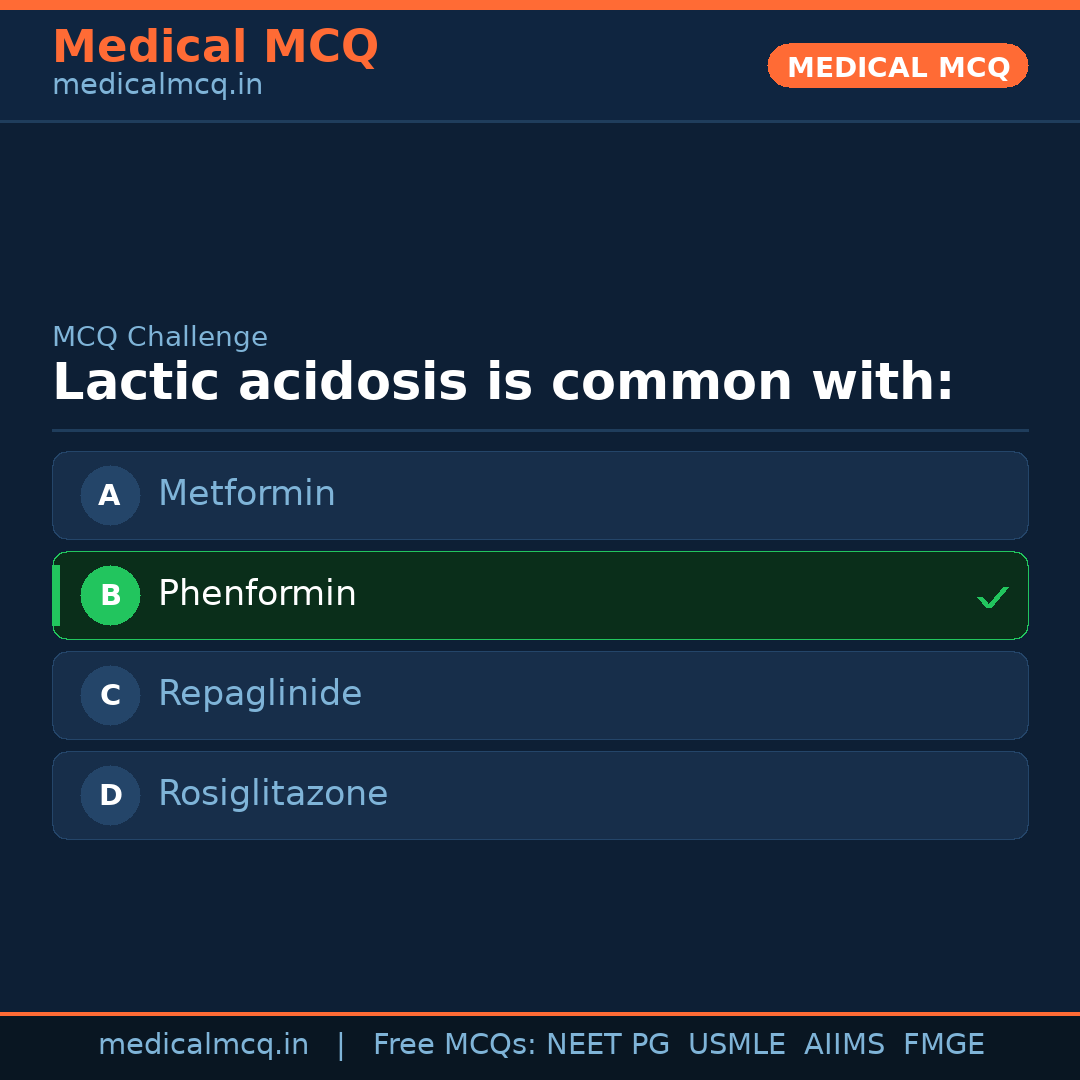Open medicalmcq.in link in the footer
This screenshot has height=1080, width=1080.
pyautogui.click(x=203, y=1045)
